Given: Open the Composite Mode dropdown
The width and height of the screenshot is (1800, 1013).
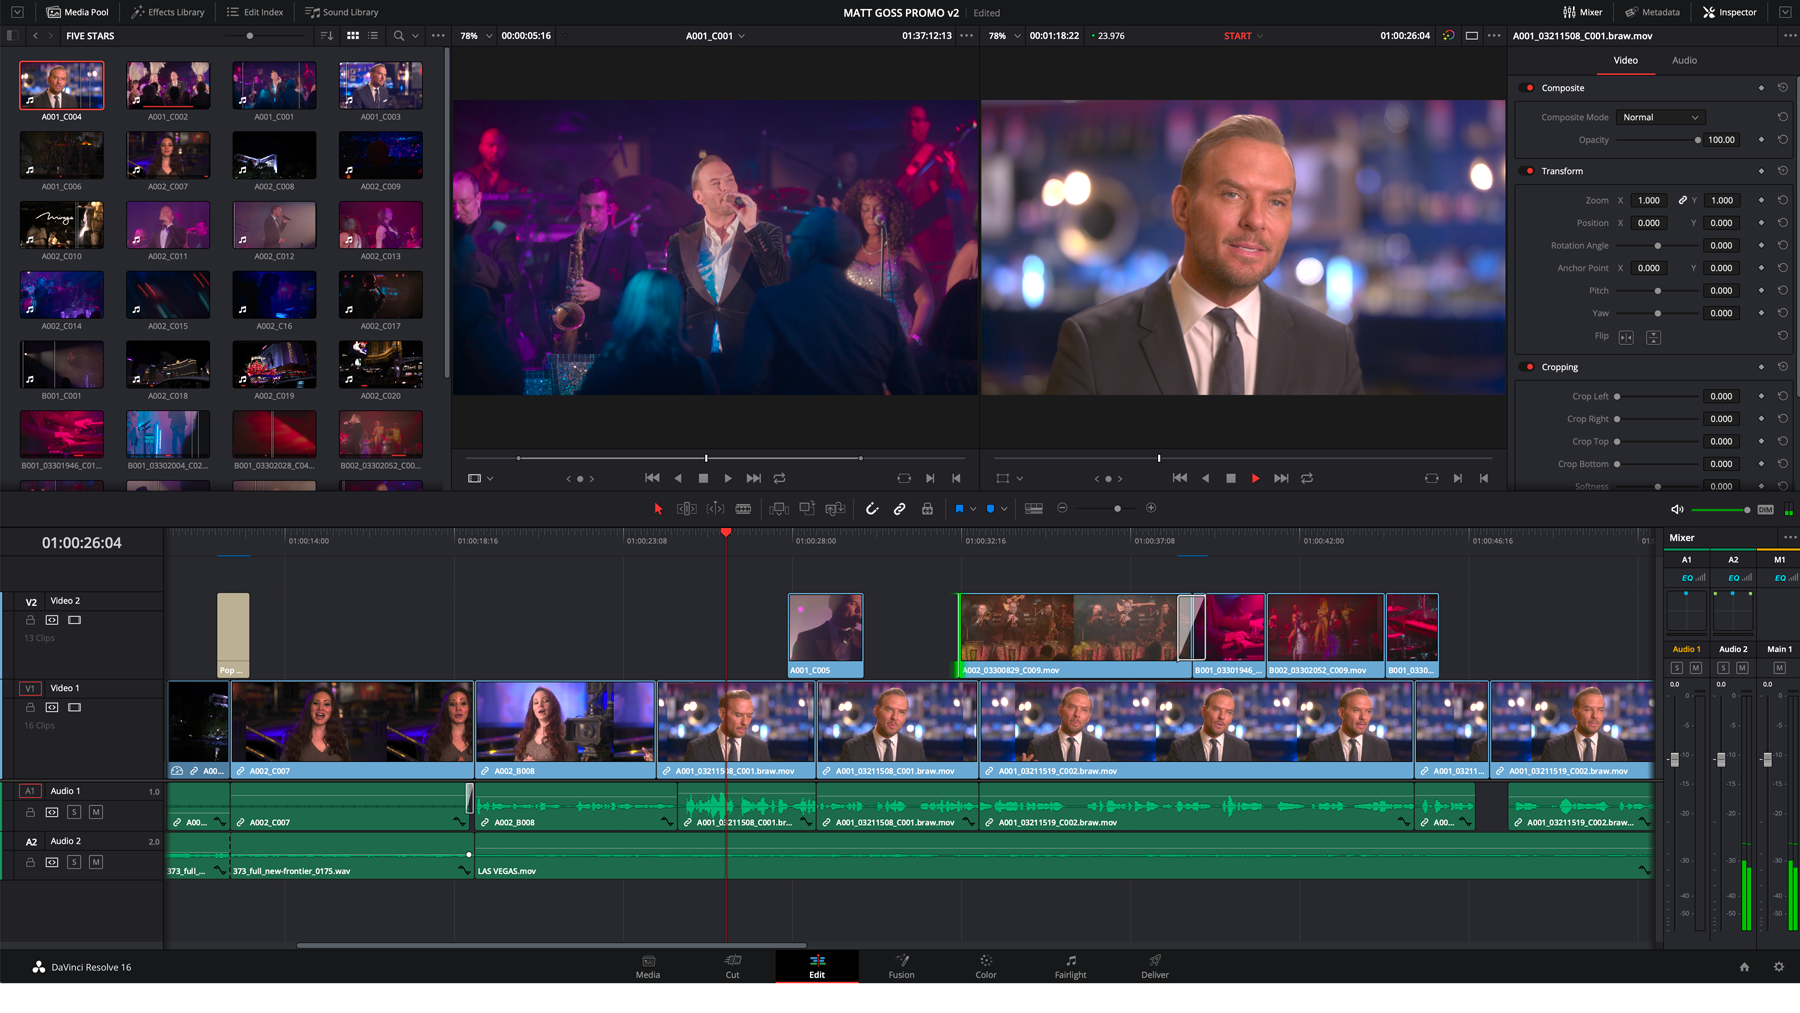Looking at the screenshot, I should [1660, 117].
